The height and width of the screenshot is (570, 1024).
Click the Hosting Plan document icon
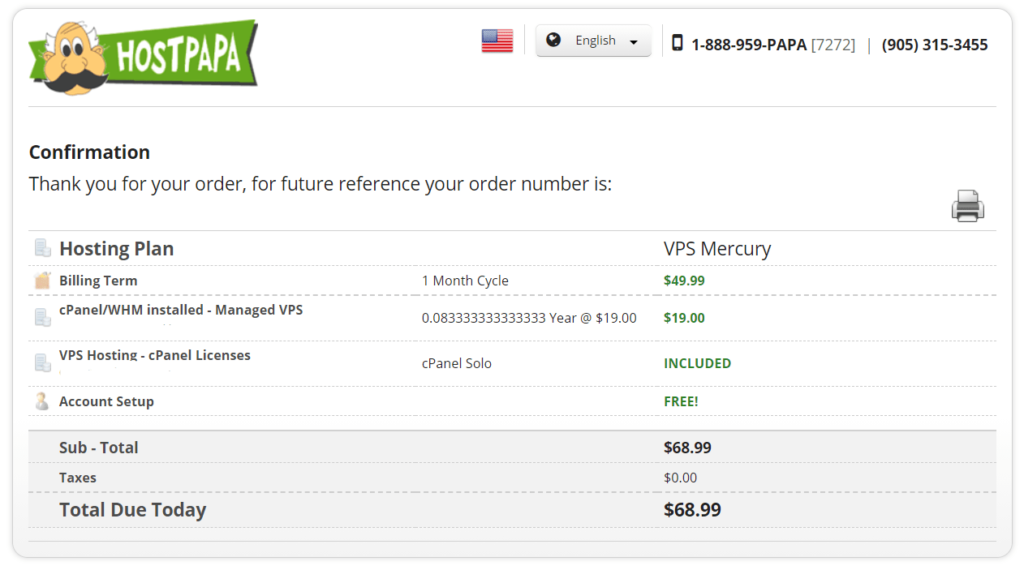(x=42, y=248)
